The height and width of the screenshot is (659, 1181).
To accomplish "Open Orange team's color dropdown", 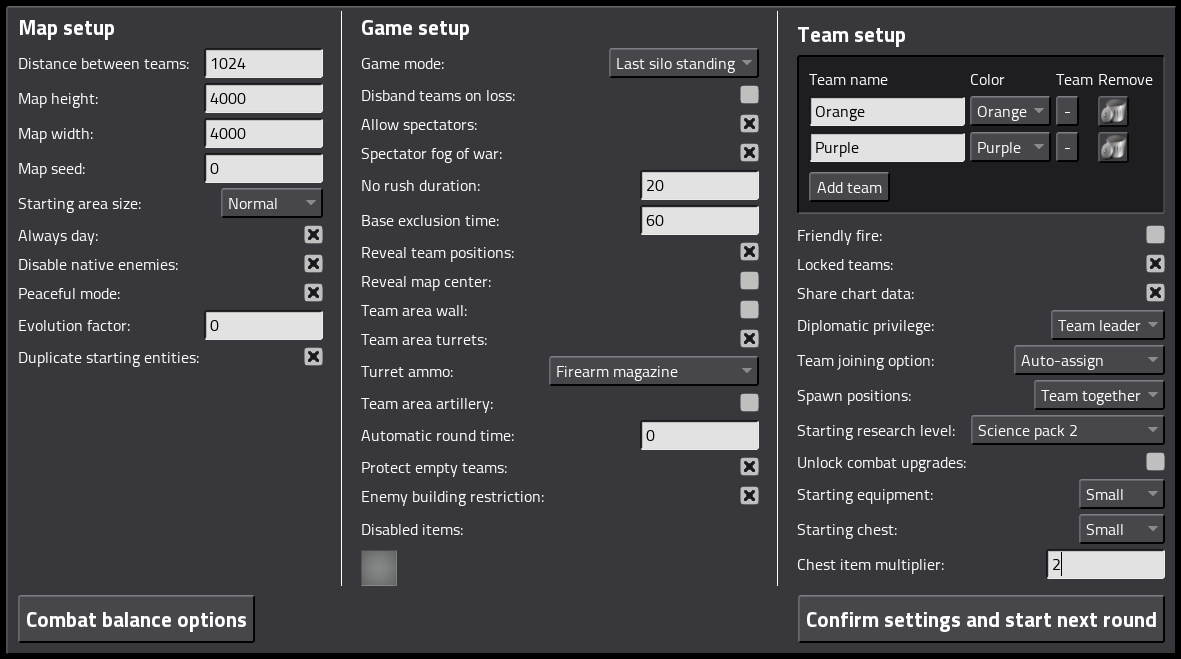I will pyautogui.click(x=1009, y=112).
